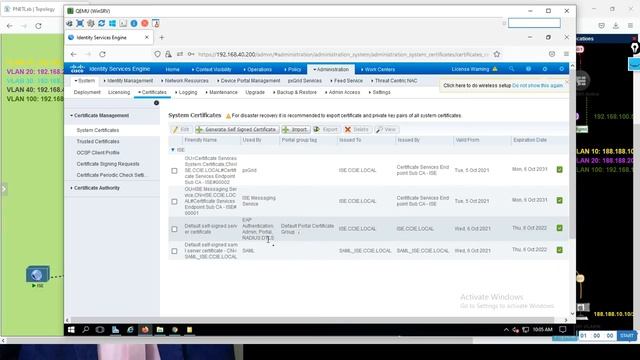This screenshot has height=360, width=640.
Task: Click the address bar URL field
Action: 343,54
